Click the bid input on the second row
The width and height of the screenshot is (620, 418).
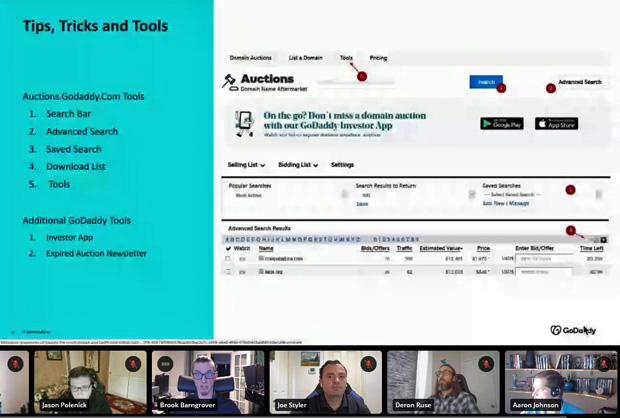click(x=544, y=272)
